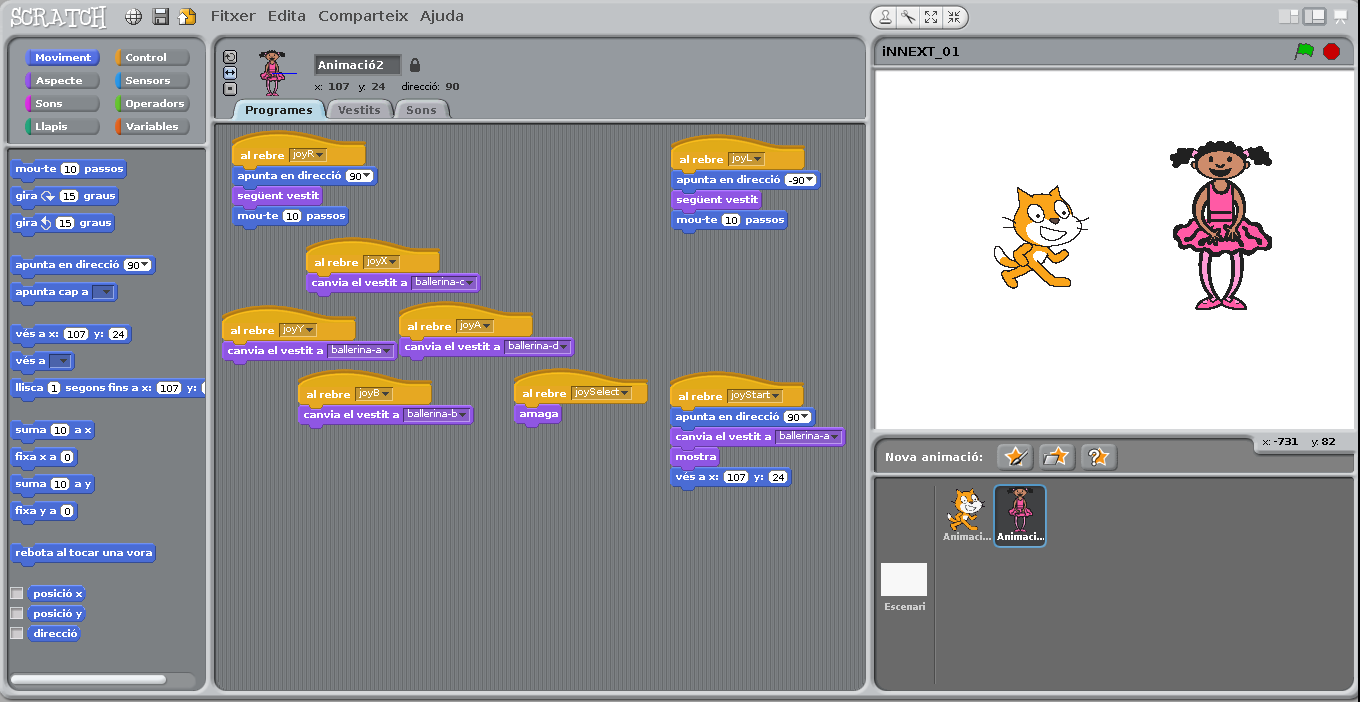This screenshot has height=702, width=1360.
Task: Paint a new sprite with the brush-star button
Action: click(1015, 457)
